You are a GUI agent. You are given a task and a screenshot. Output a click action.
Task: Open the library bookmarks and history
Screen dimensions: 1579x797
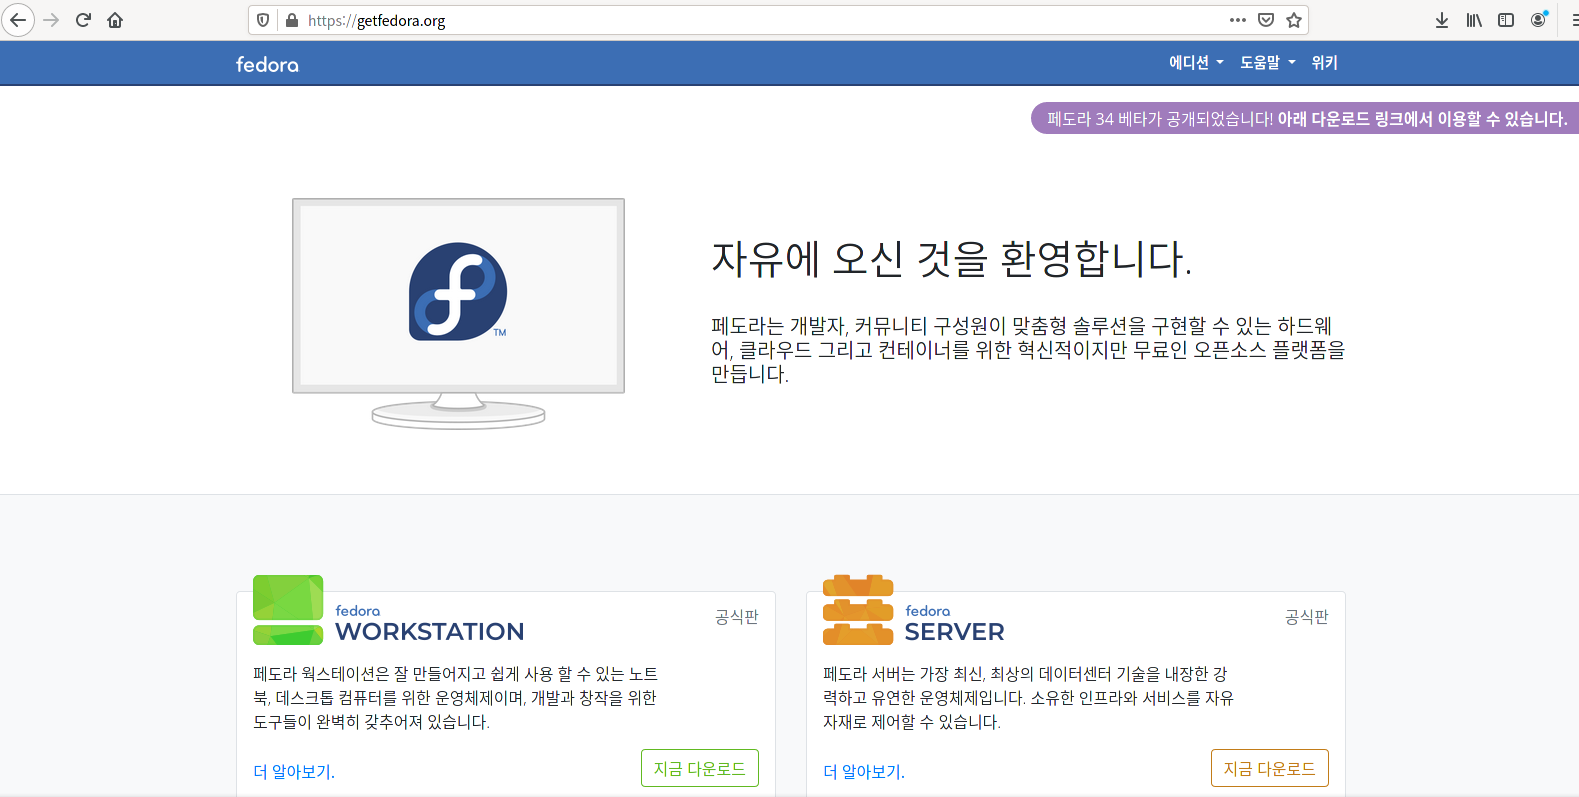coord(1474,20)
